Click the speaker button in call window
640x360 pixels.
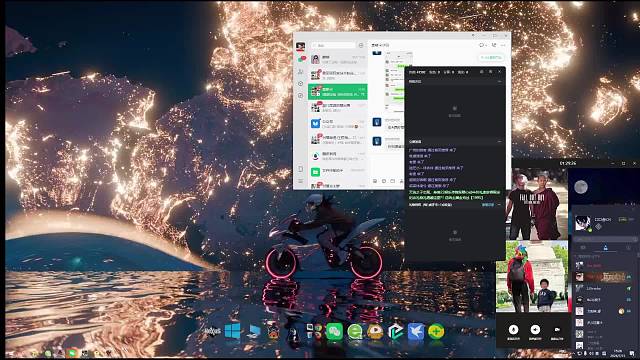coord(535,330)
